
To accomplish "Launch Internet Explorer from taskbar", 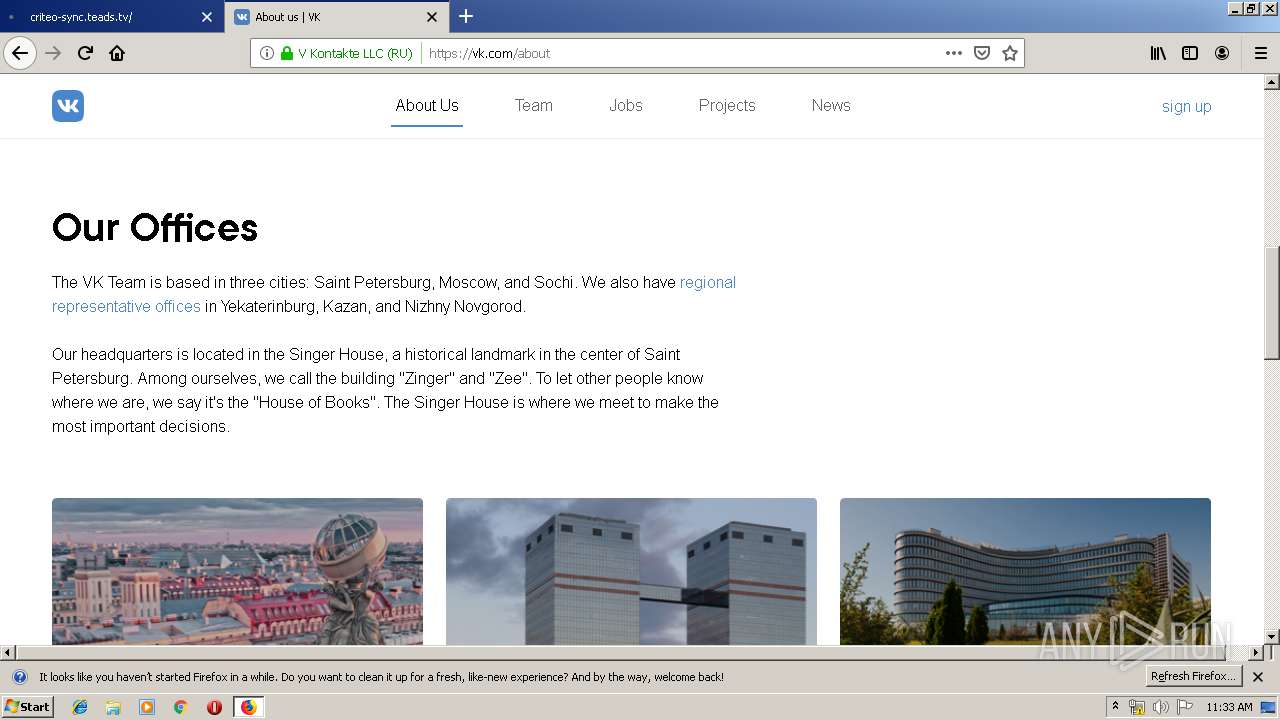I will [80, 707].
